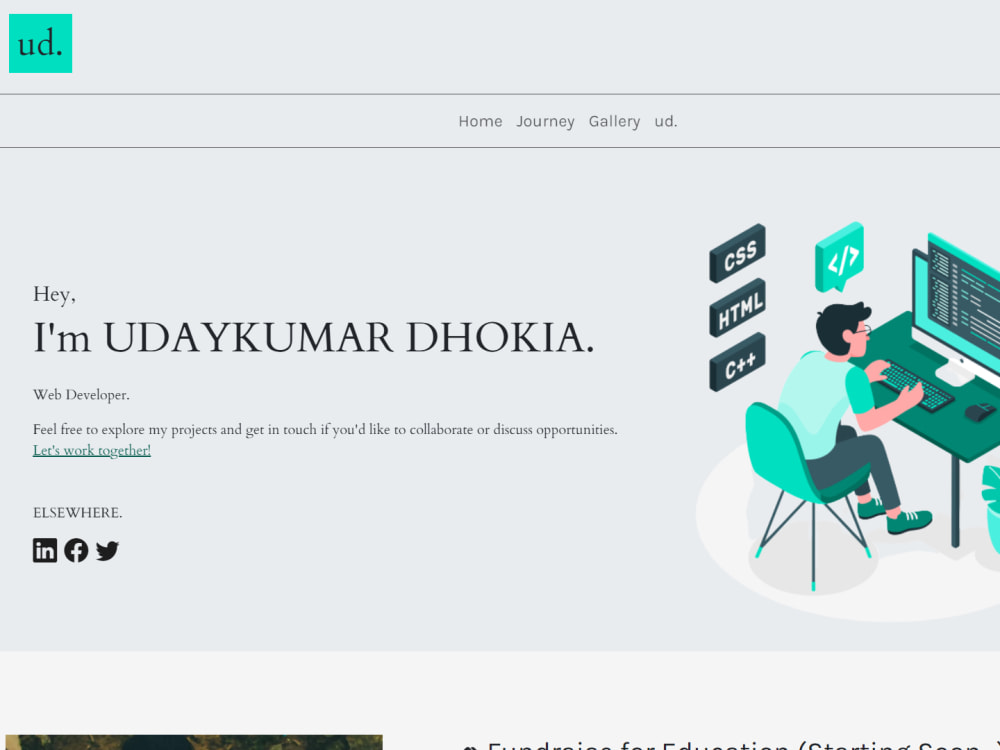This screenshot has width=1000, height=750.
Task: Select the ud. nav item
Action: pyautogui.click(x=666, y=121)
